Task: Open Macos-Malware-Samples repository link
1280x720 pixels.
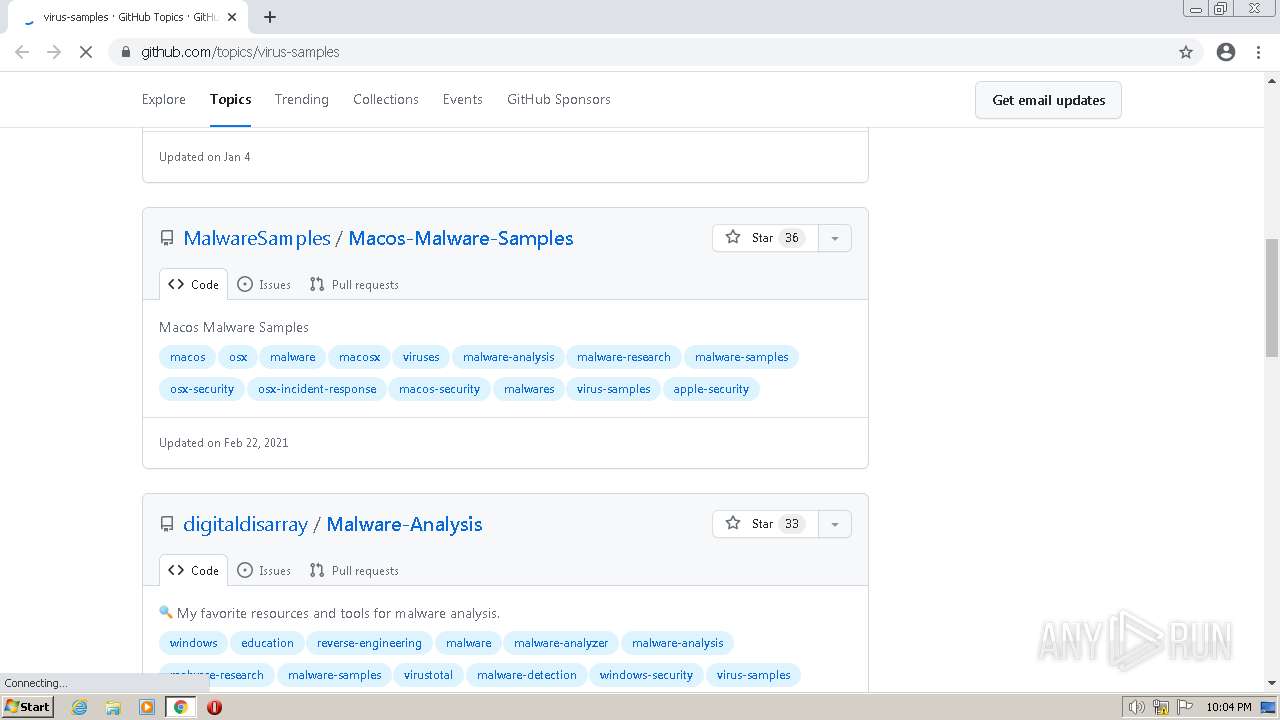Action: coord(461,238)
